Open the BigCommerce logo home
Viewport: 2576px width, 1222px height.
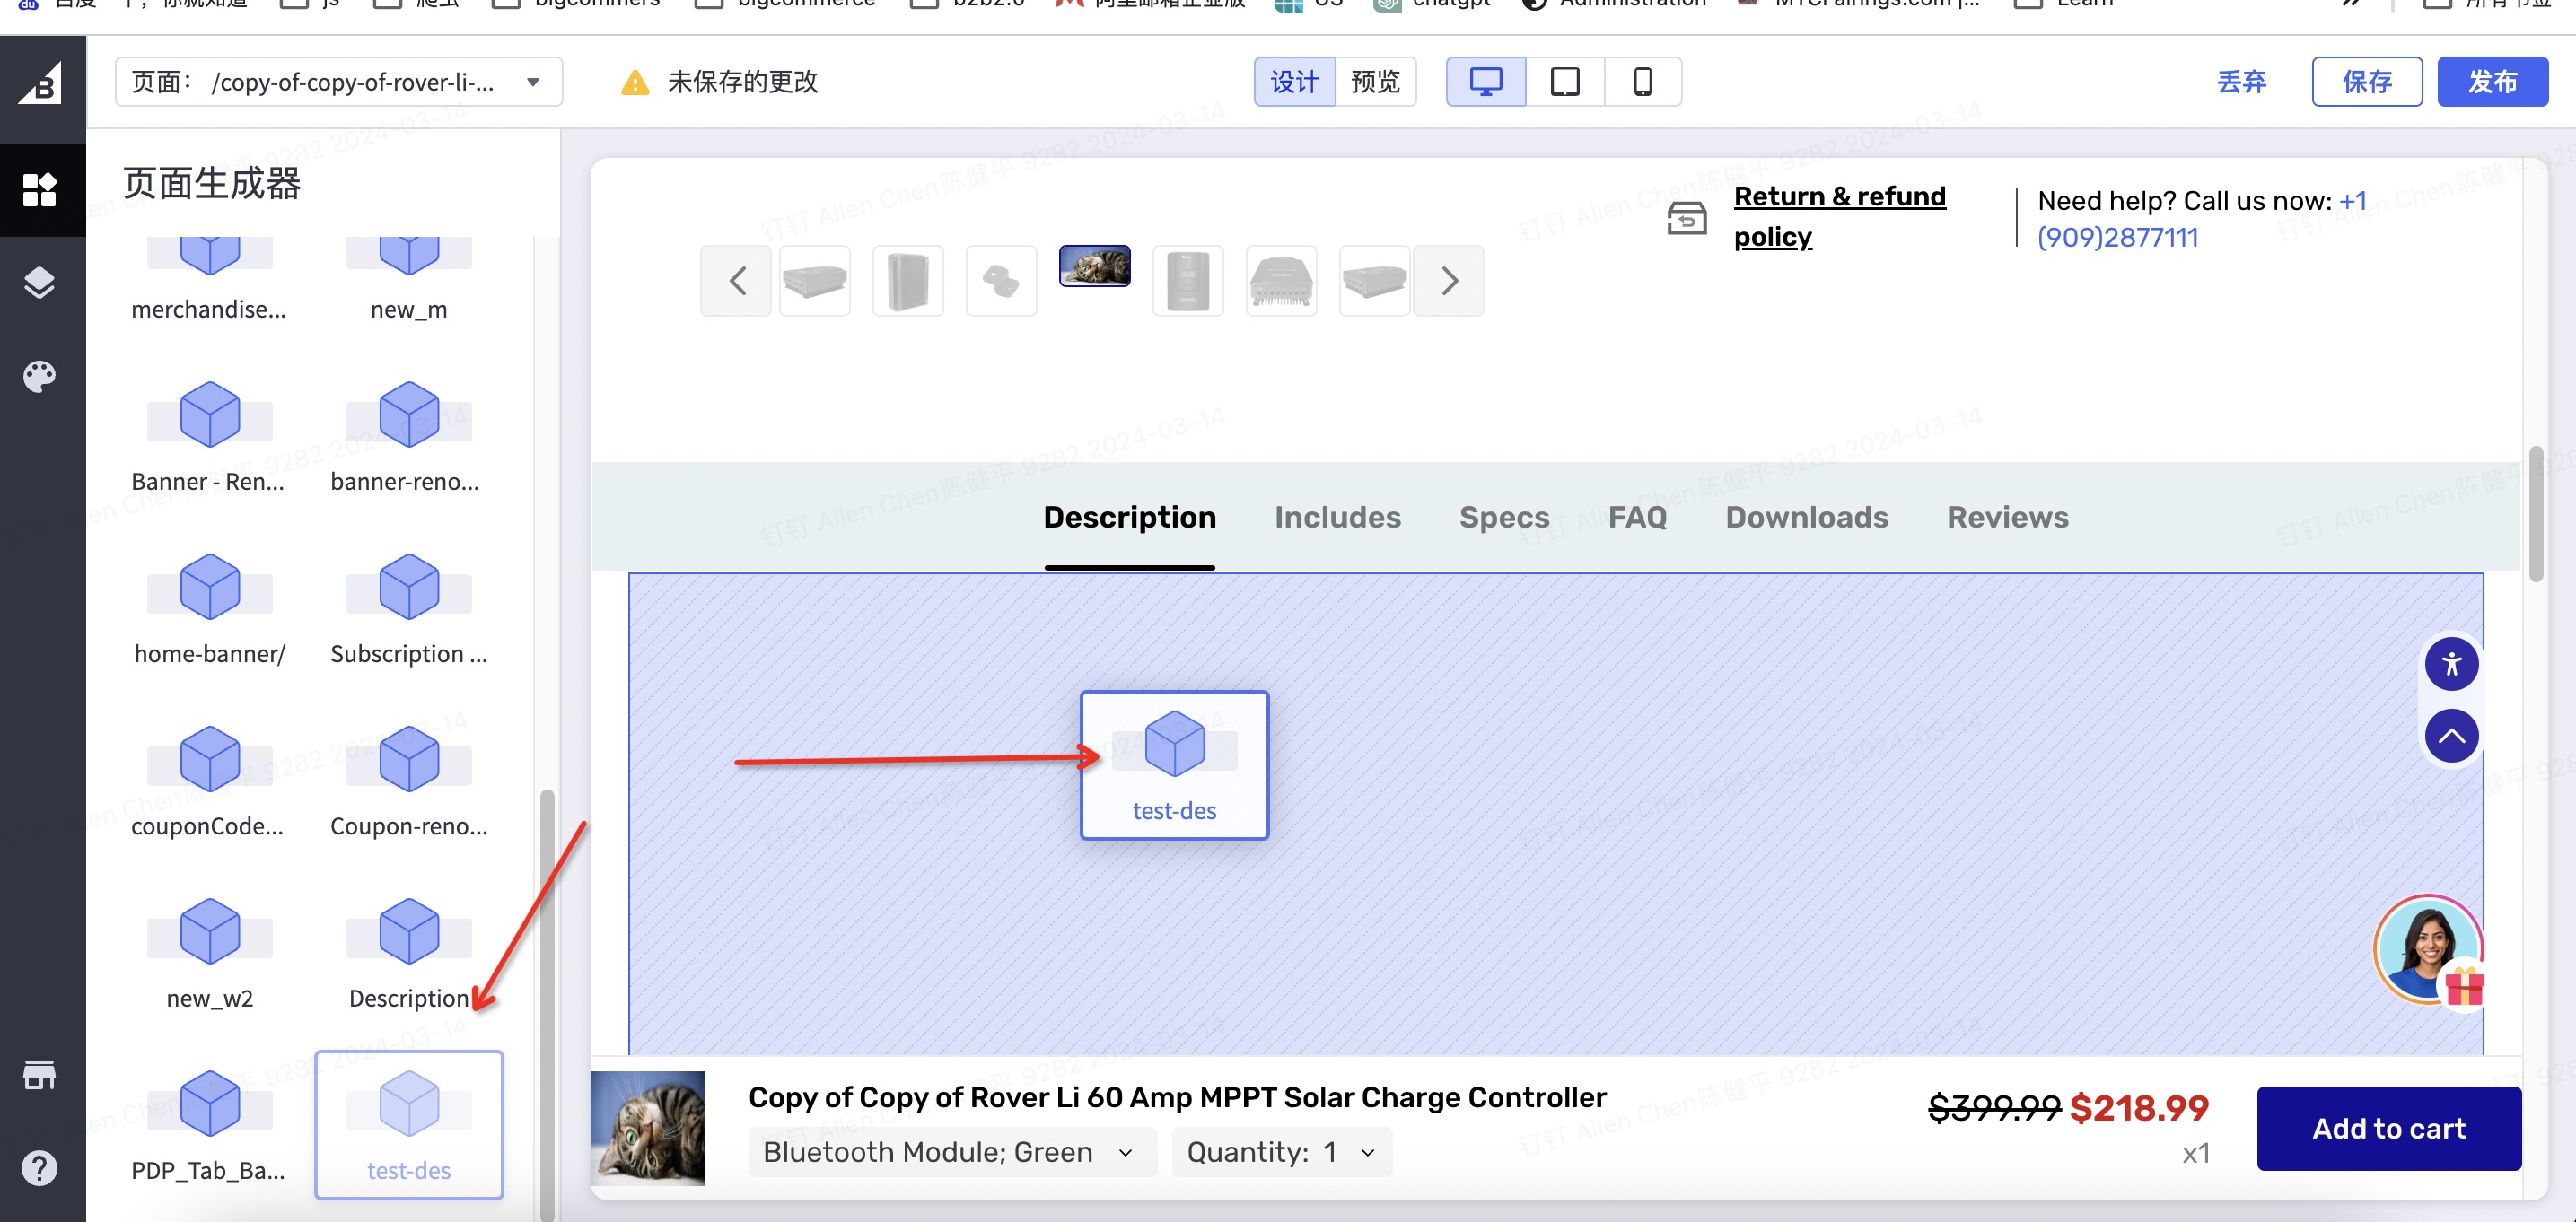pos(41,84)
